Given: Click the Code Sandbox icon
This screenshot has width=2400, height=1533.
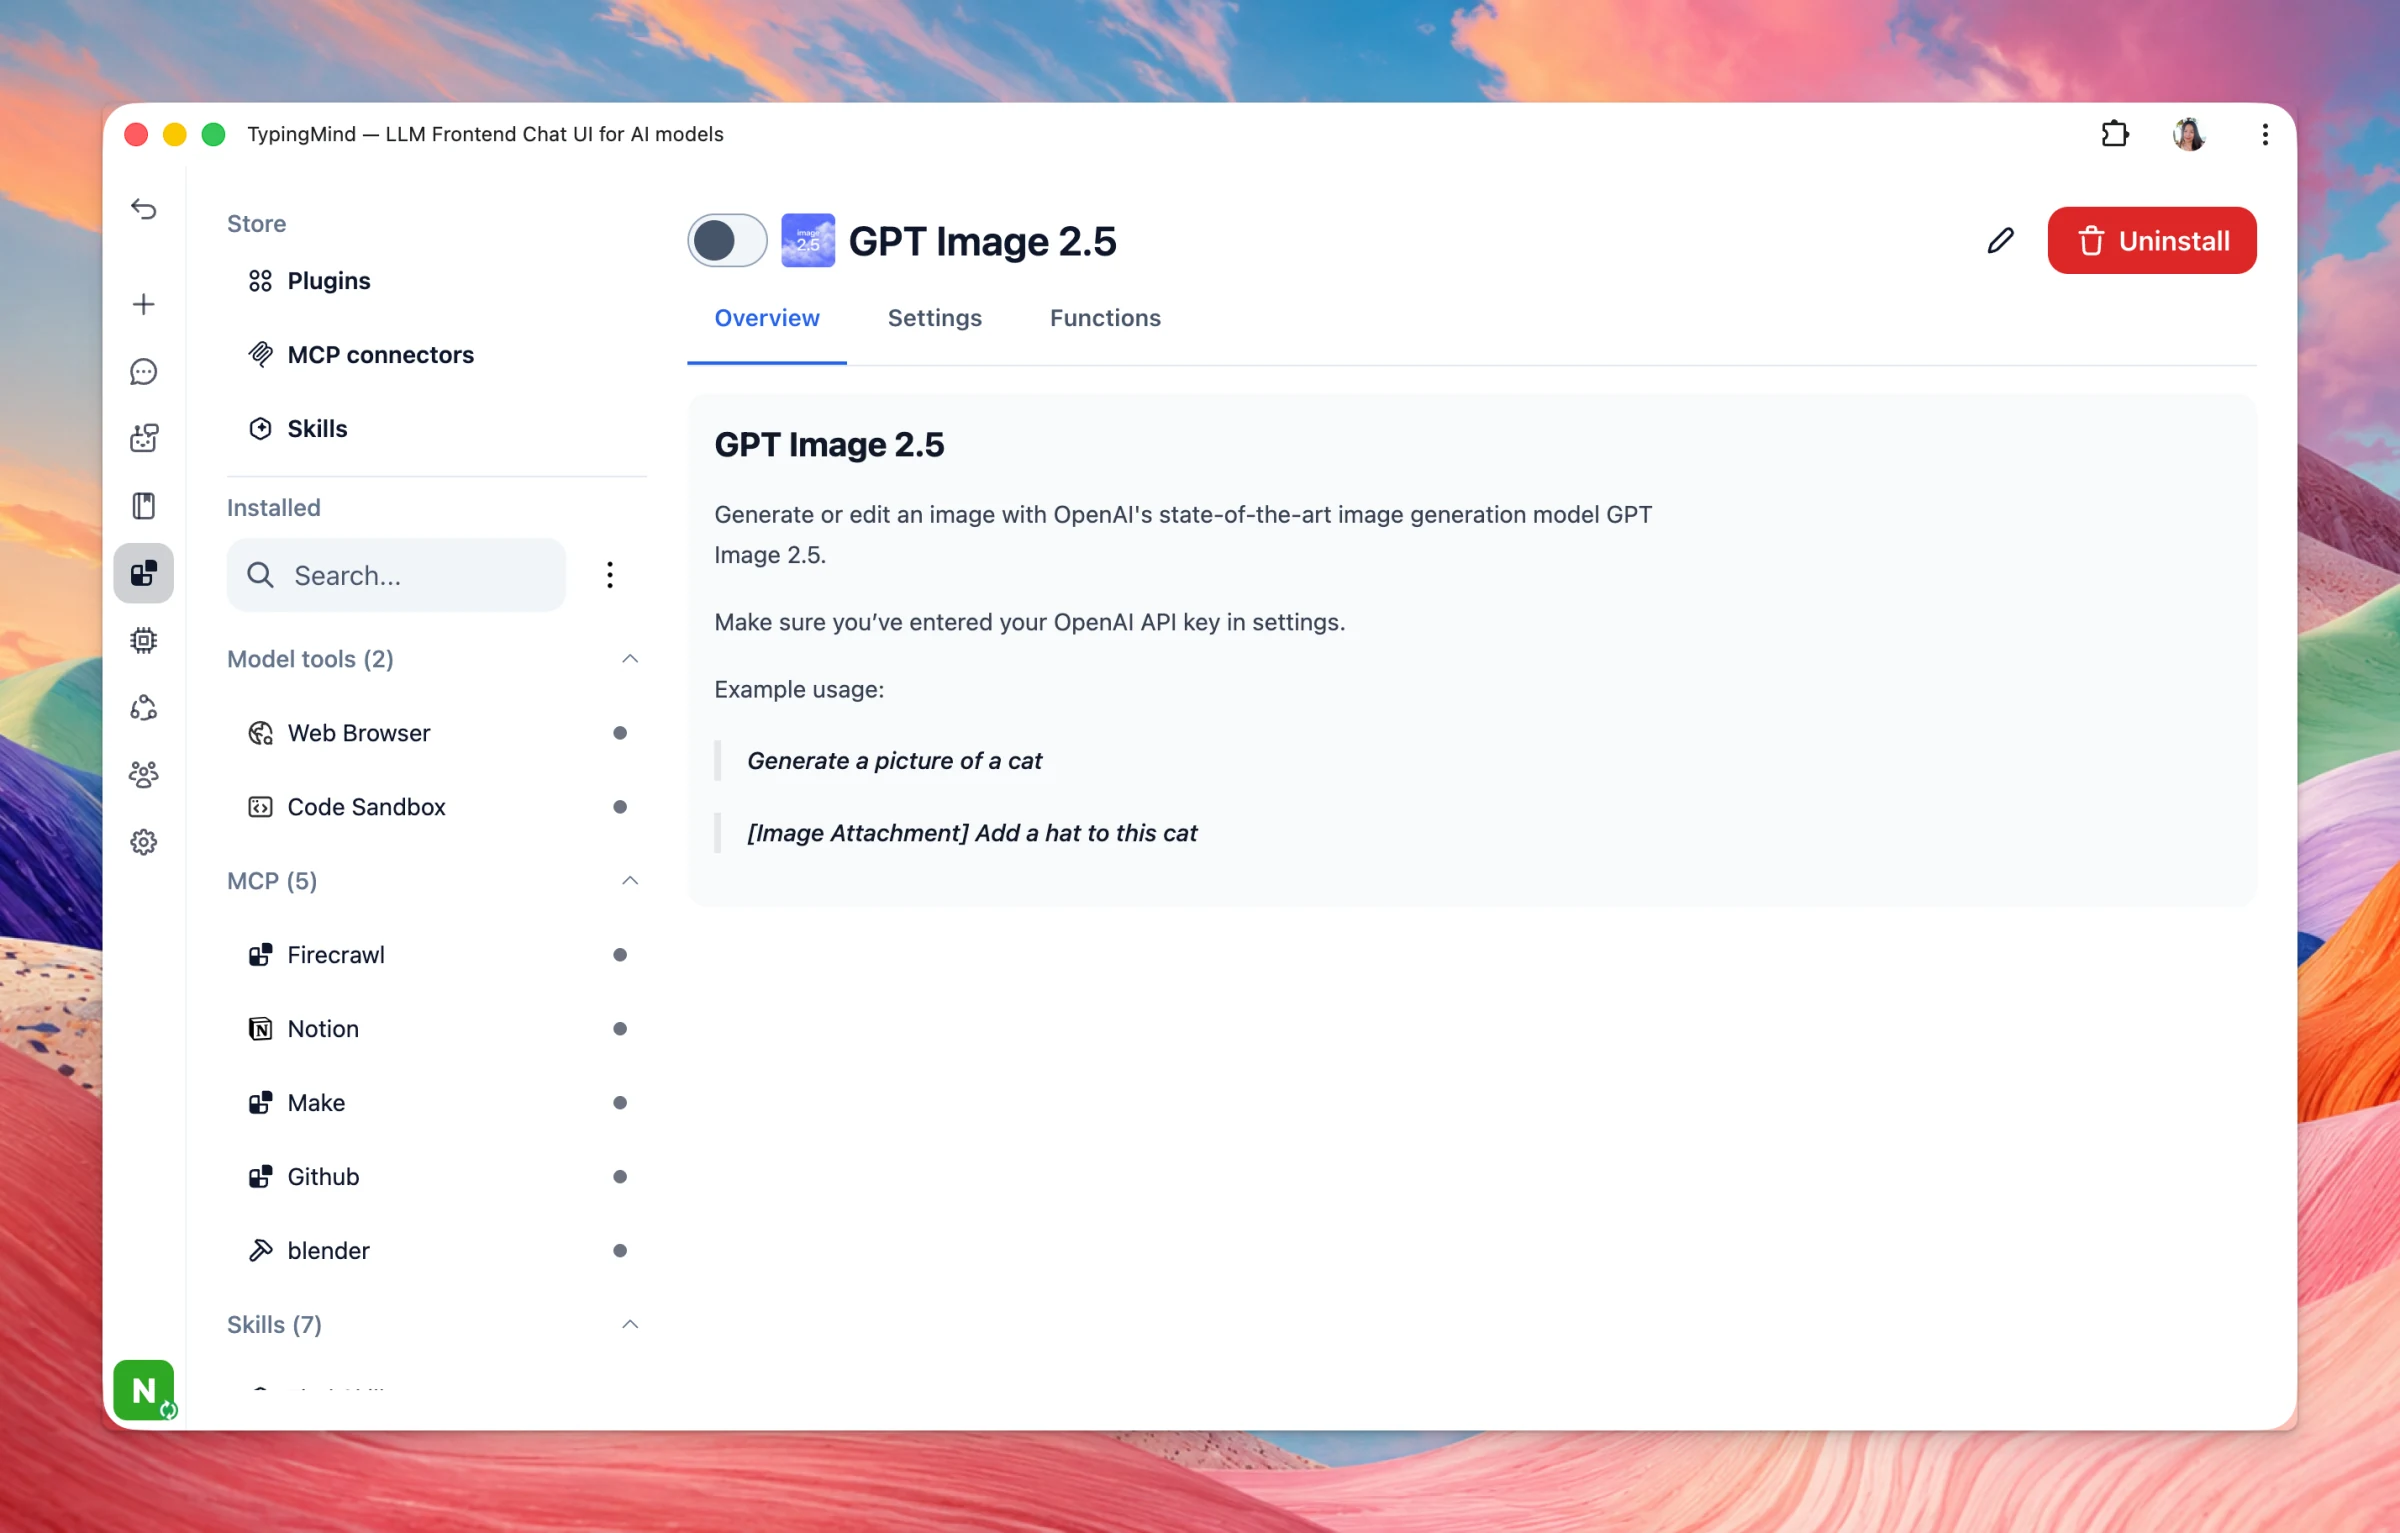Looking at the screenshot, I should click(x=260, y=807).
